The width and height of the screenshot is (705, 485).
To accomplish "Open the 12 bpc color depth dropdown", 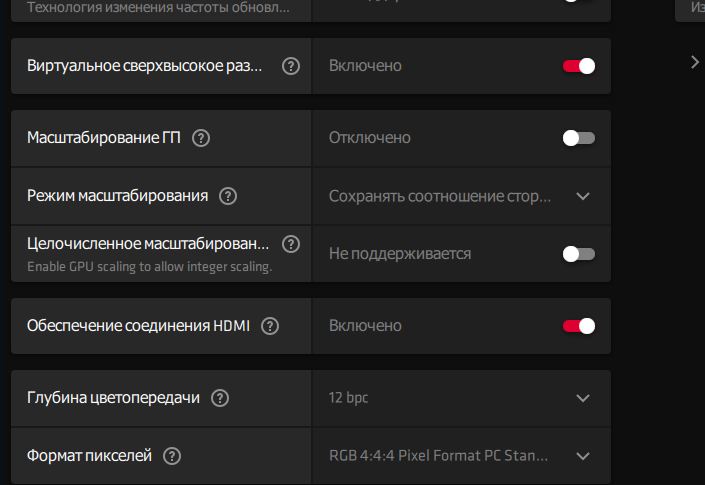I will 584,398.
